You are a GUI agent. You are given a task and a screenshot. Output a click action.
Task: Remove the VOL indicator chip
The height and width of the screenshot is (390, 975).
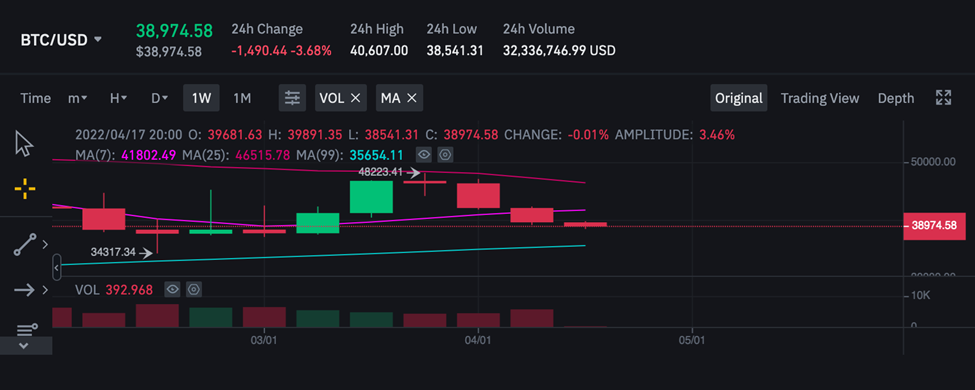(355, 98)
